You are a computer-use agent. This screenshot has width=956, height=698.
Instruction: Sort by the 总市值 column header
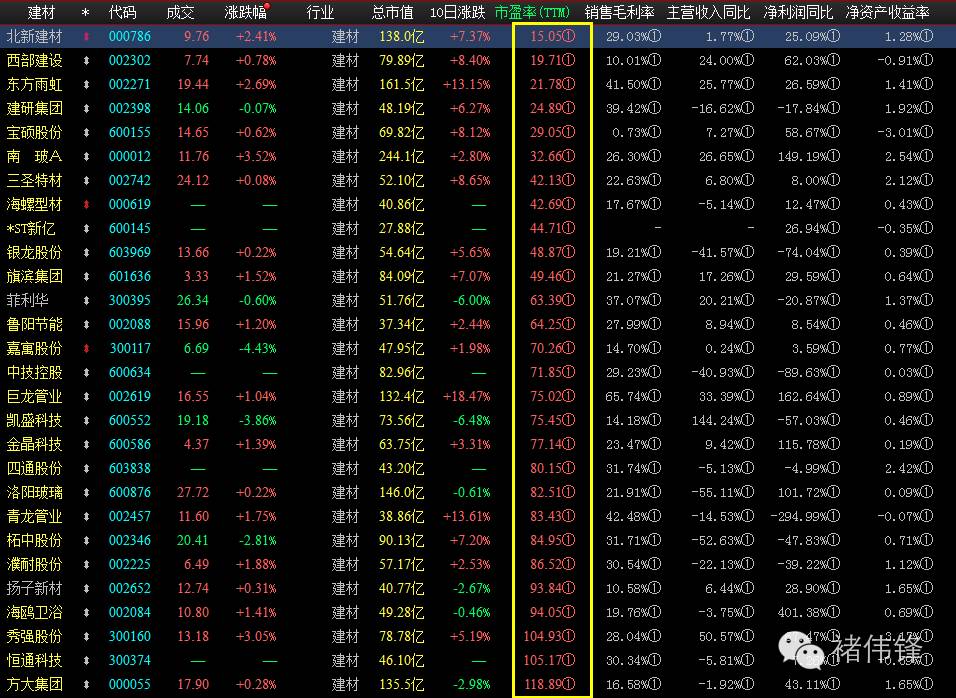tap(393, 12)
